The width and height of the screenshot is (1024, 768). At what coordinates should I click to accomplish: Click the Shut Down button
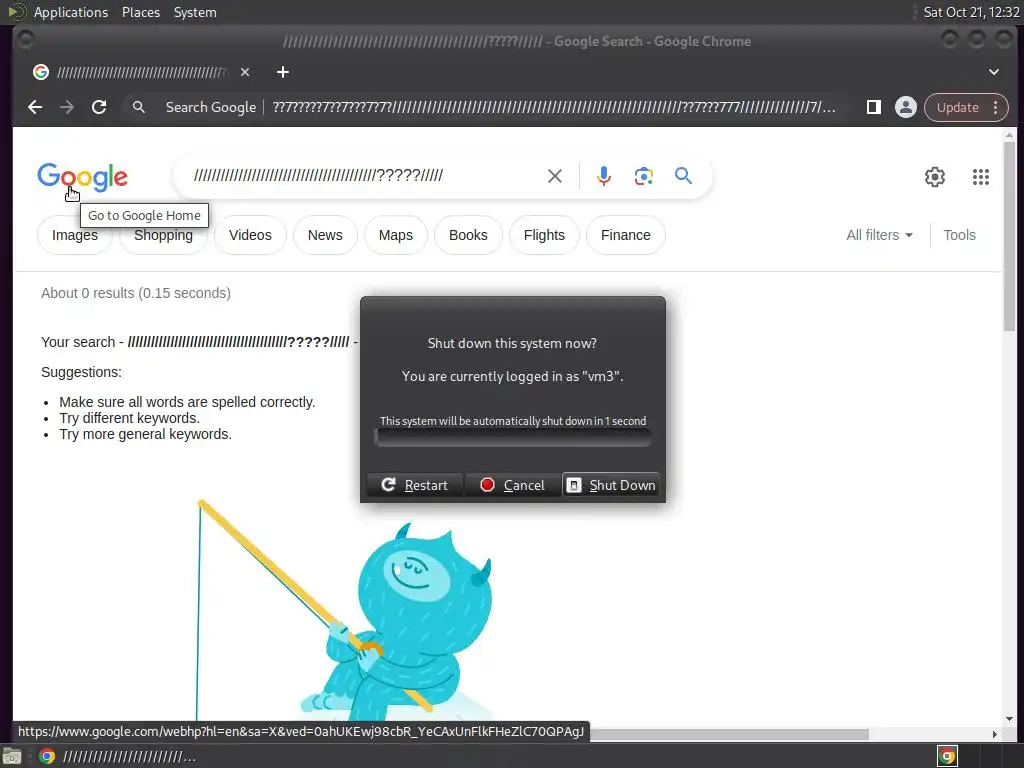611,485
